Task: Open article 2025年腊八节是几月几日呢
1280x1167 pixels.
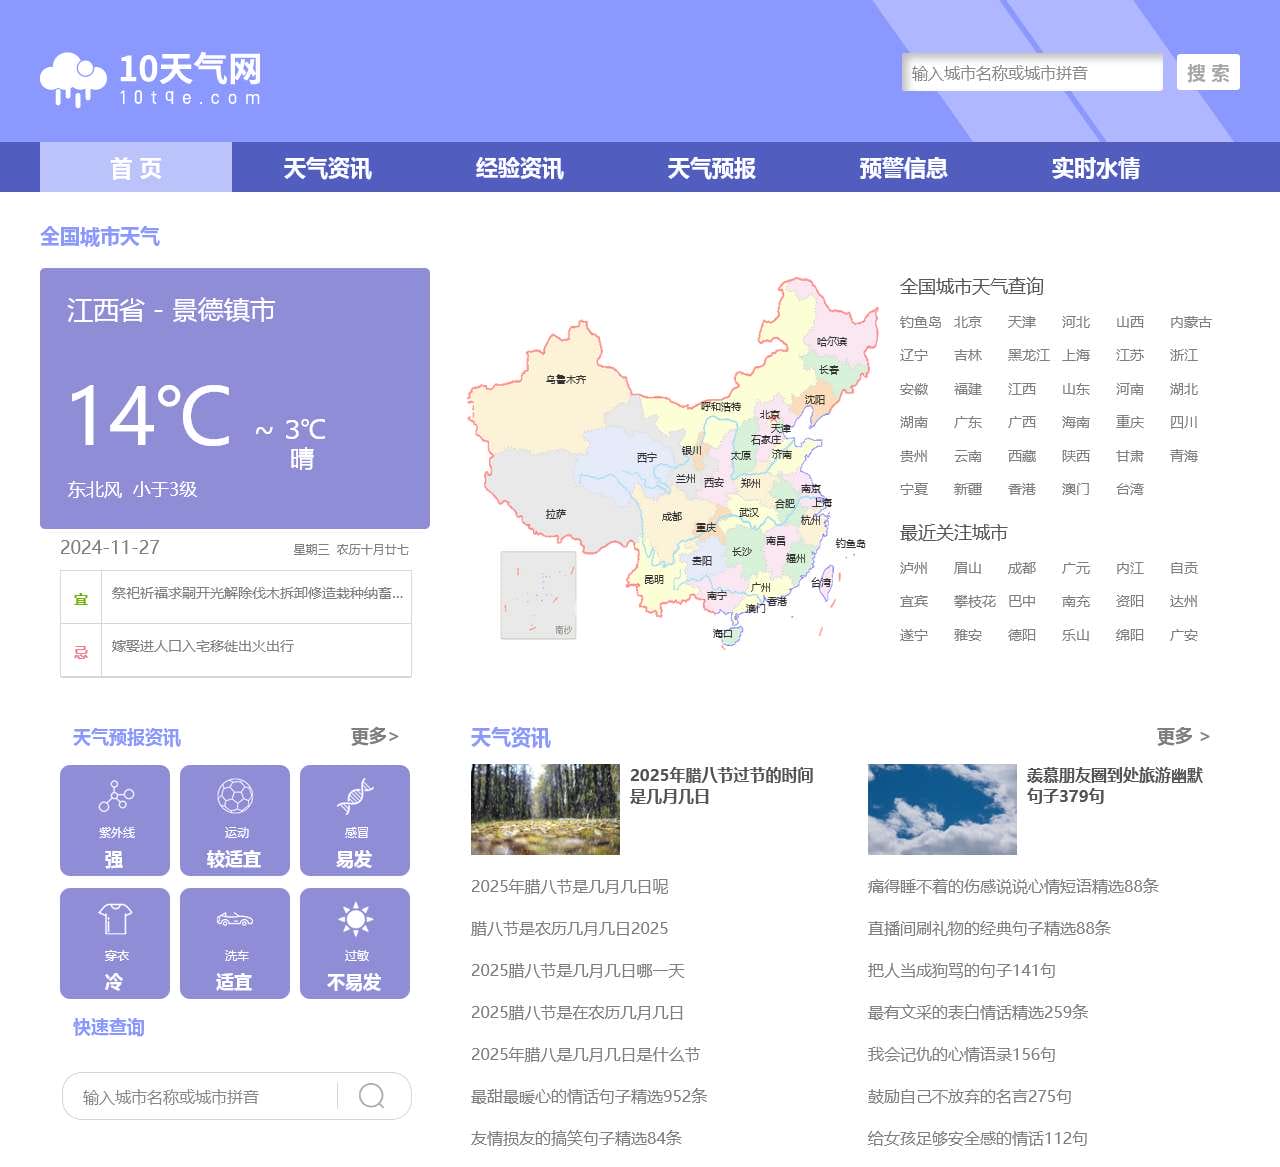Action: pos(570,886)
